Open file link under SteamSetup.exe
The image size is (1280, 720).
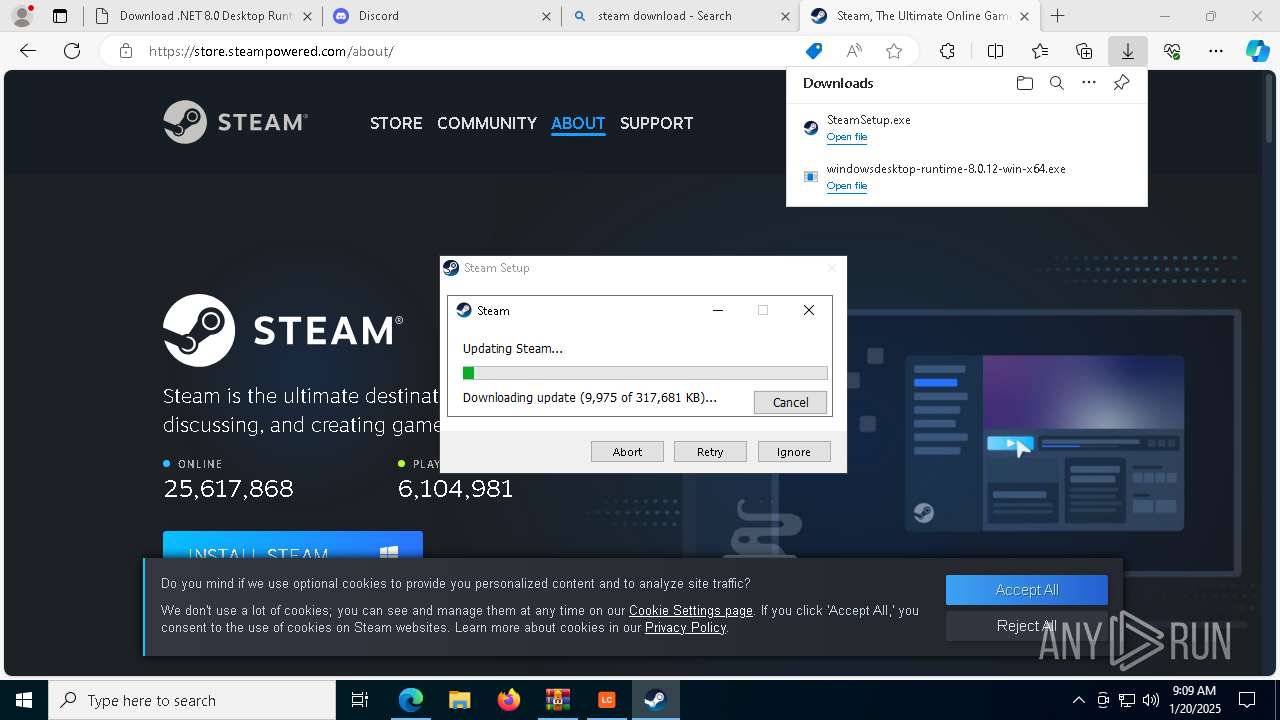tap(847, 137)
